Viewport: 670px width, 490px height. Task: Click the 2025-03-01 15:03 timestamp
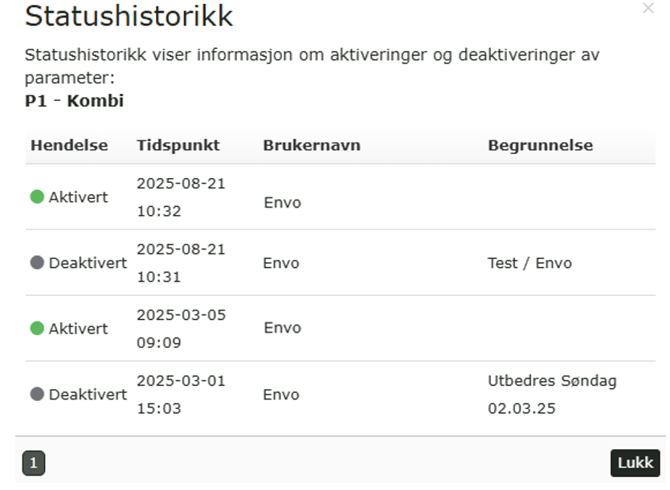tap(181, 394)
